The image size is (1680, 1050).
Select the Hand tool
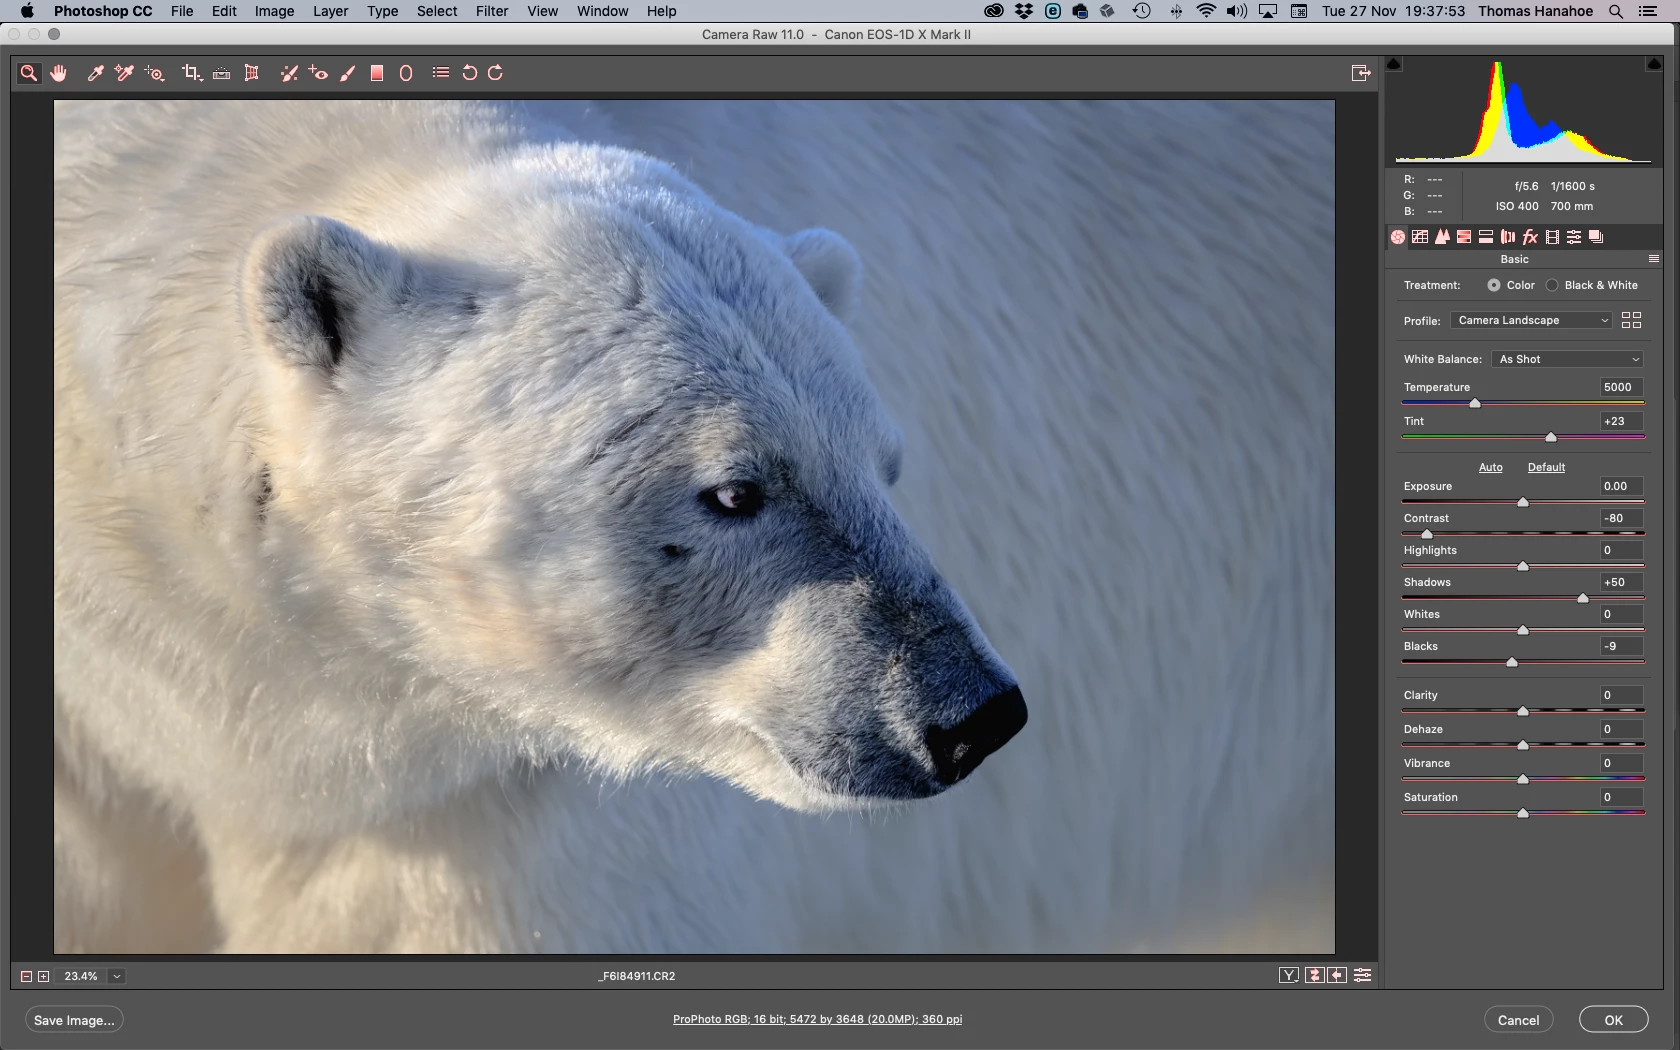pyautogui.click(x=59, y=73)
